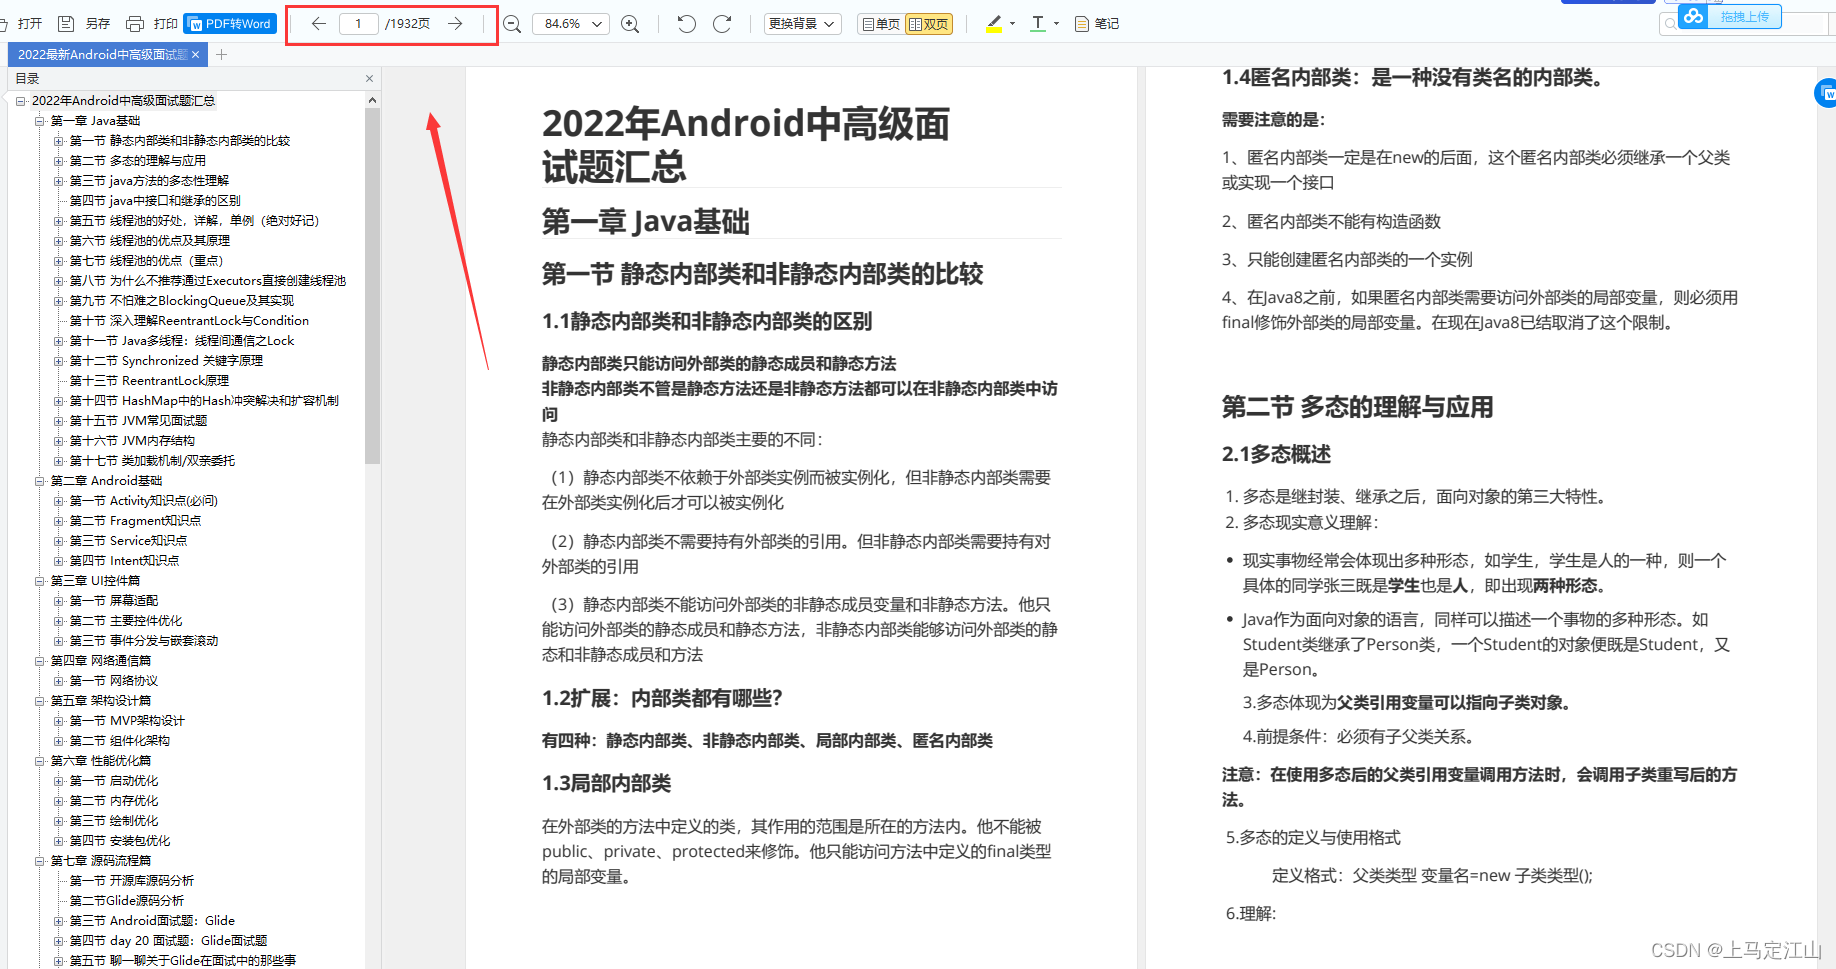Viewport: 1836px width, 969px height.
Task: Zoom out using the minus magnifier
Action: pyautogui.click(x=512, y=24)
